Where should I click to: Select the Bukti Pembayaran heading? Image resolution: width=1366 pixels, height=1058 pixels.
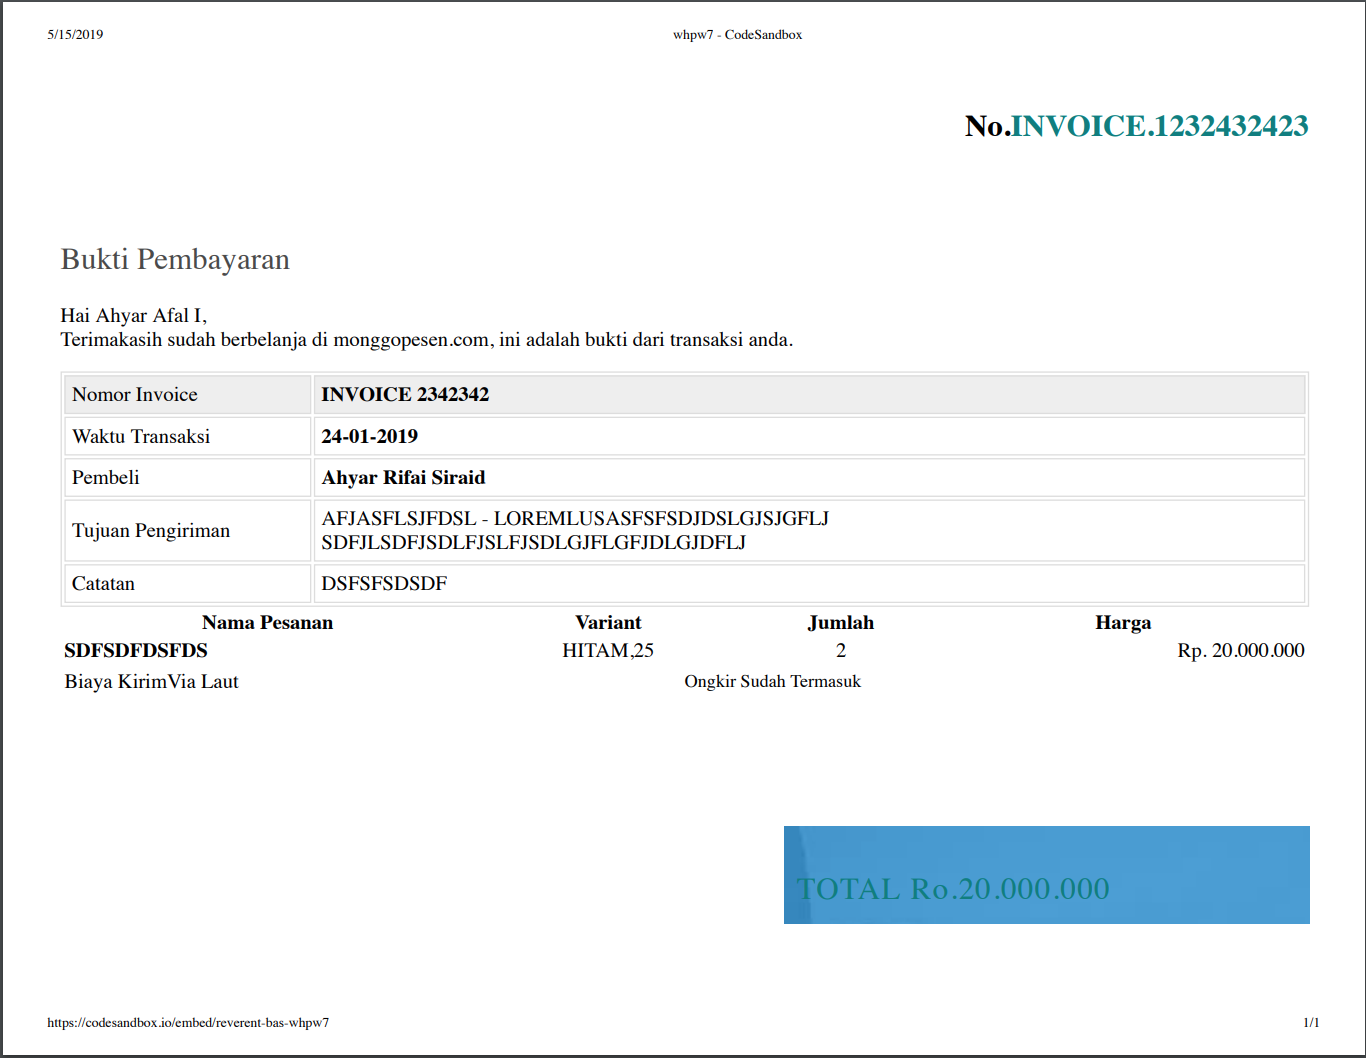[x=175, y=259]
